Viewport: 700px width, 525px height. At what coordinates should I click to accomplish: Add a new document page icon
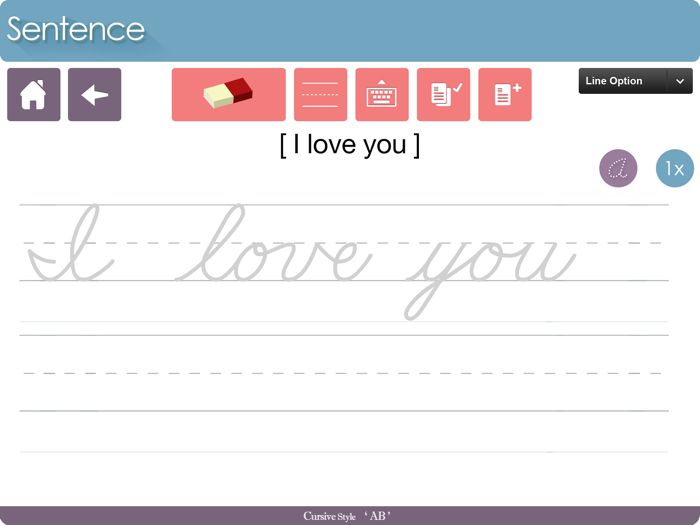pos(505,94)
